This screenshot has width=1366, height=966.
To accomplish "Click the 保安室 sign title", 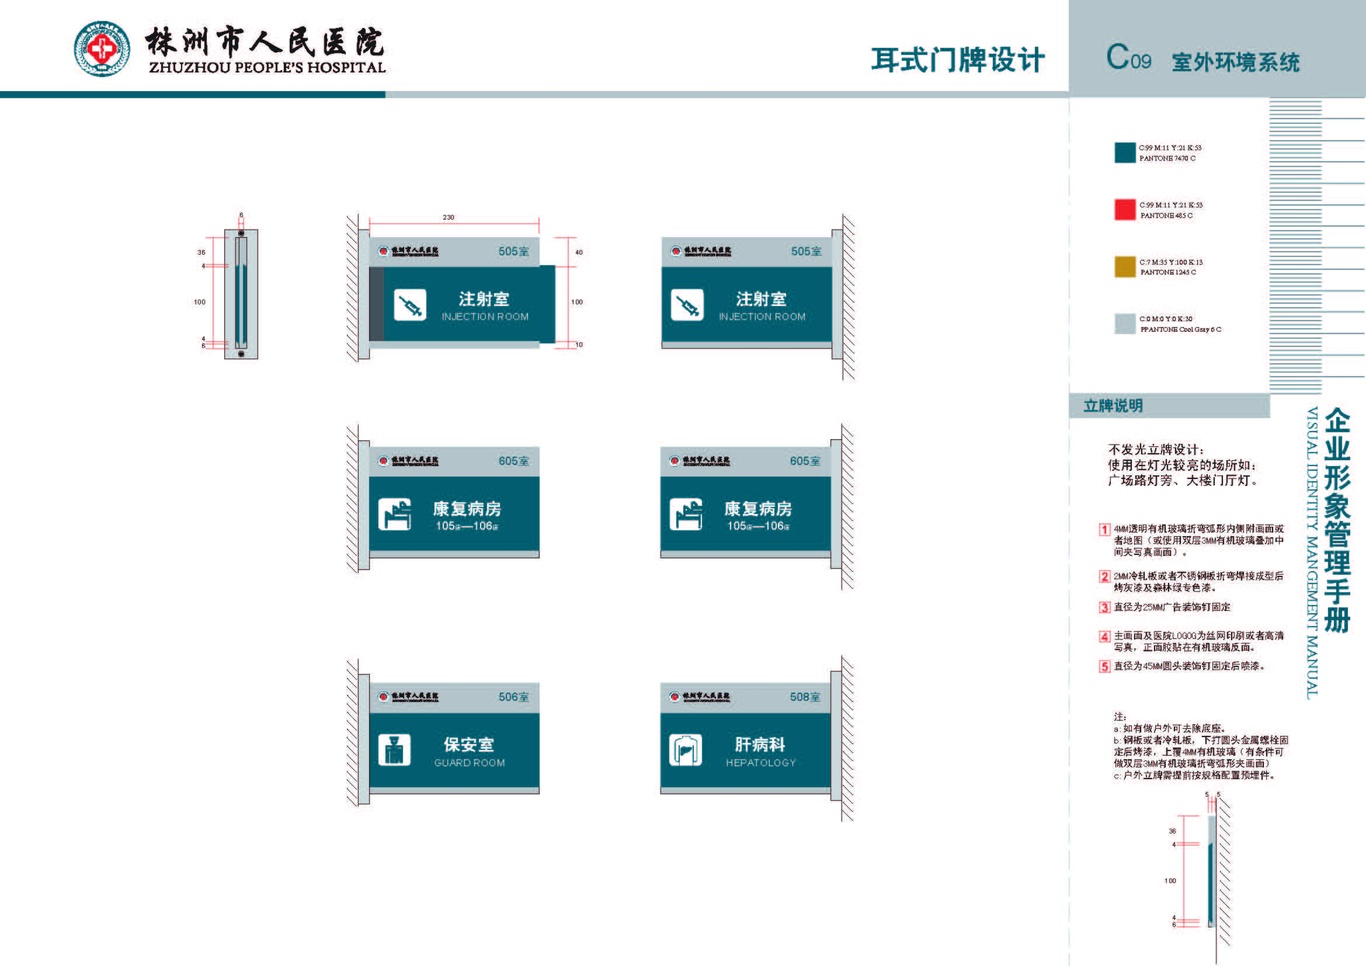I will click(469, 745).
